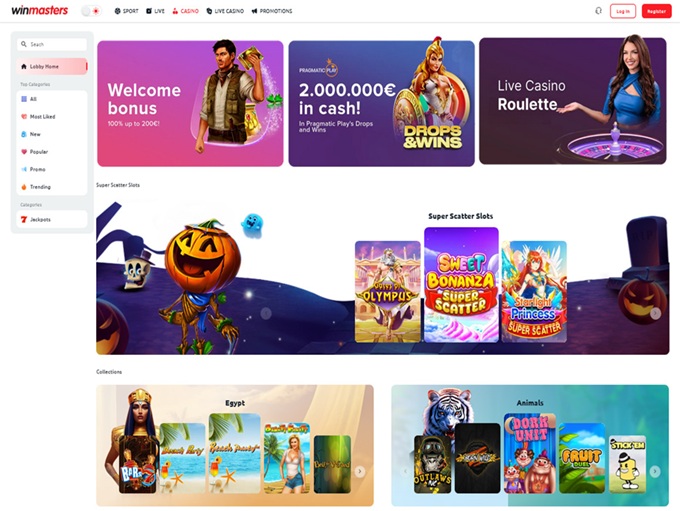Open the All games category
The image size is (680, 511).
tap(52, 99)
